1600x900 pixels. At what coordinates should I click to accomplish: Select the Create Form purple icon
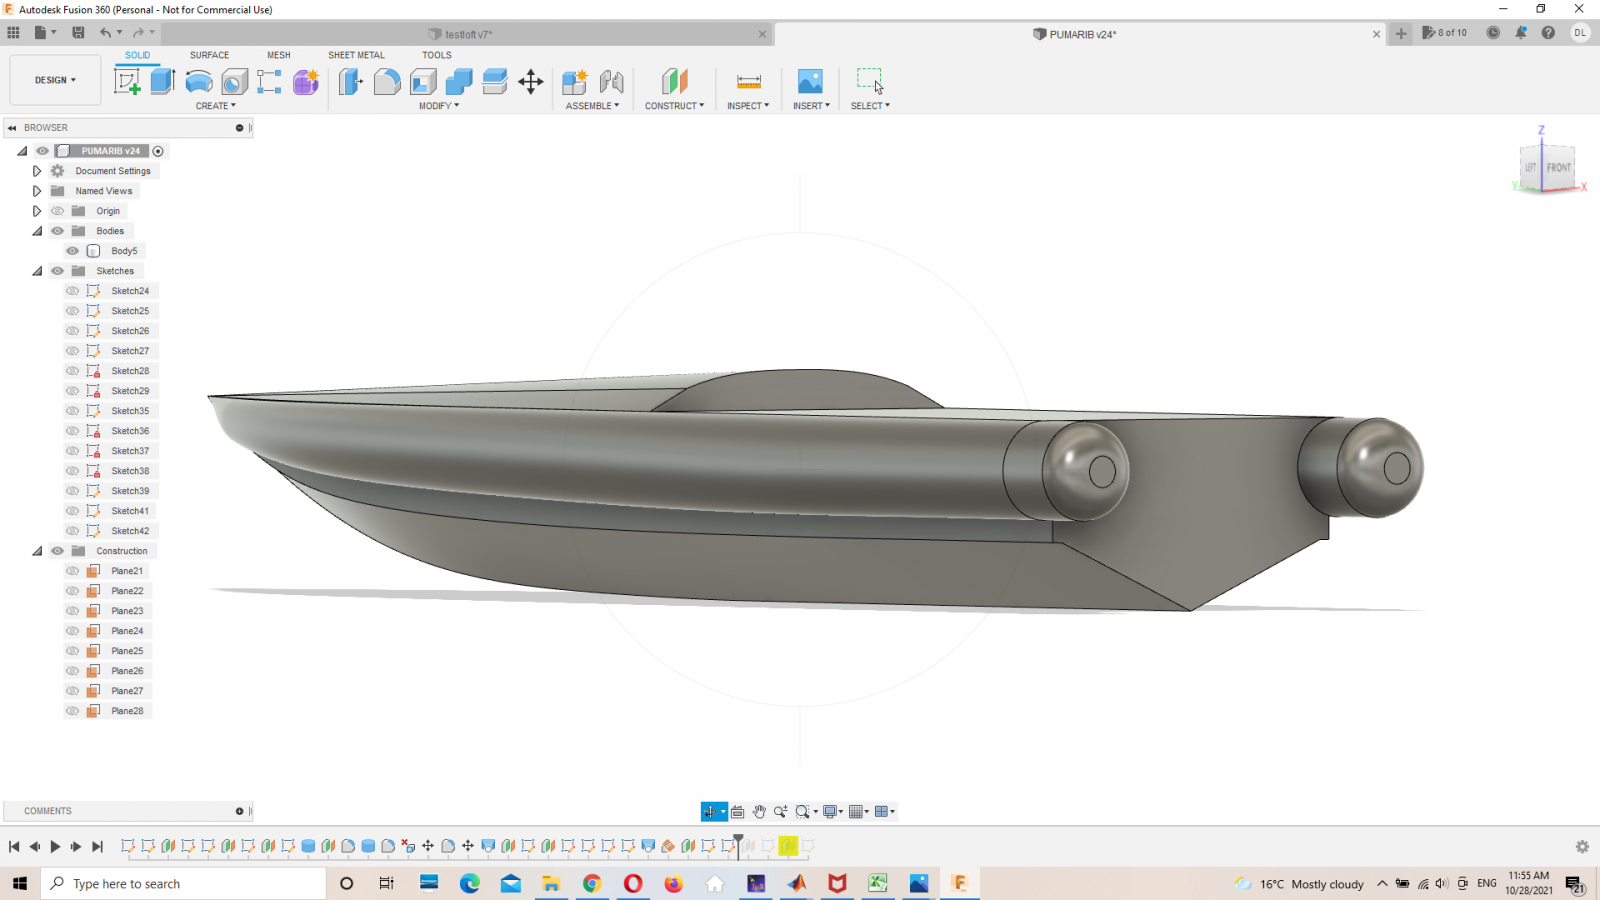(x=306, y=81)
